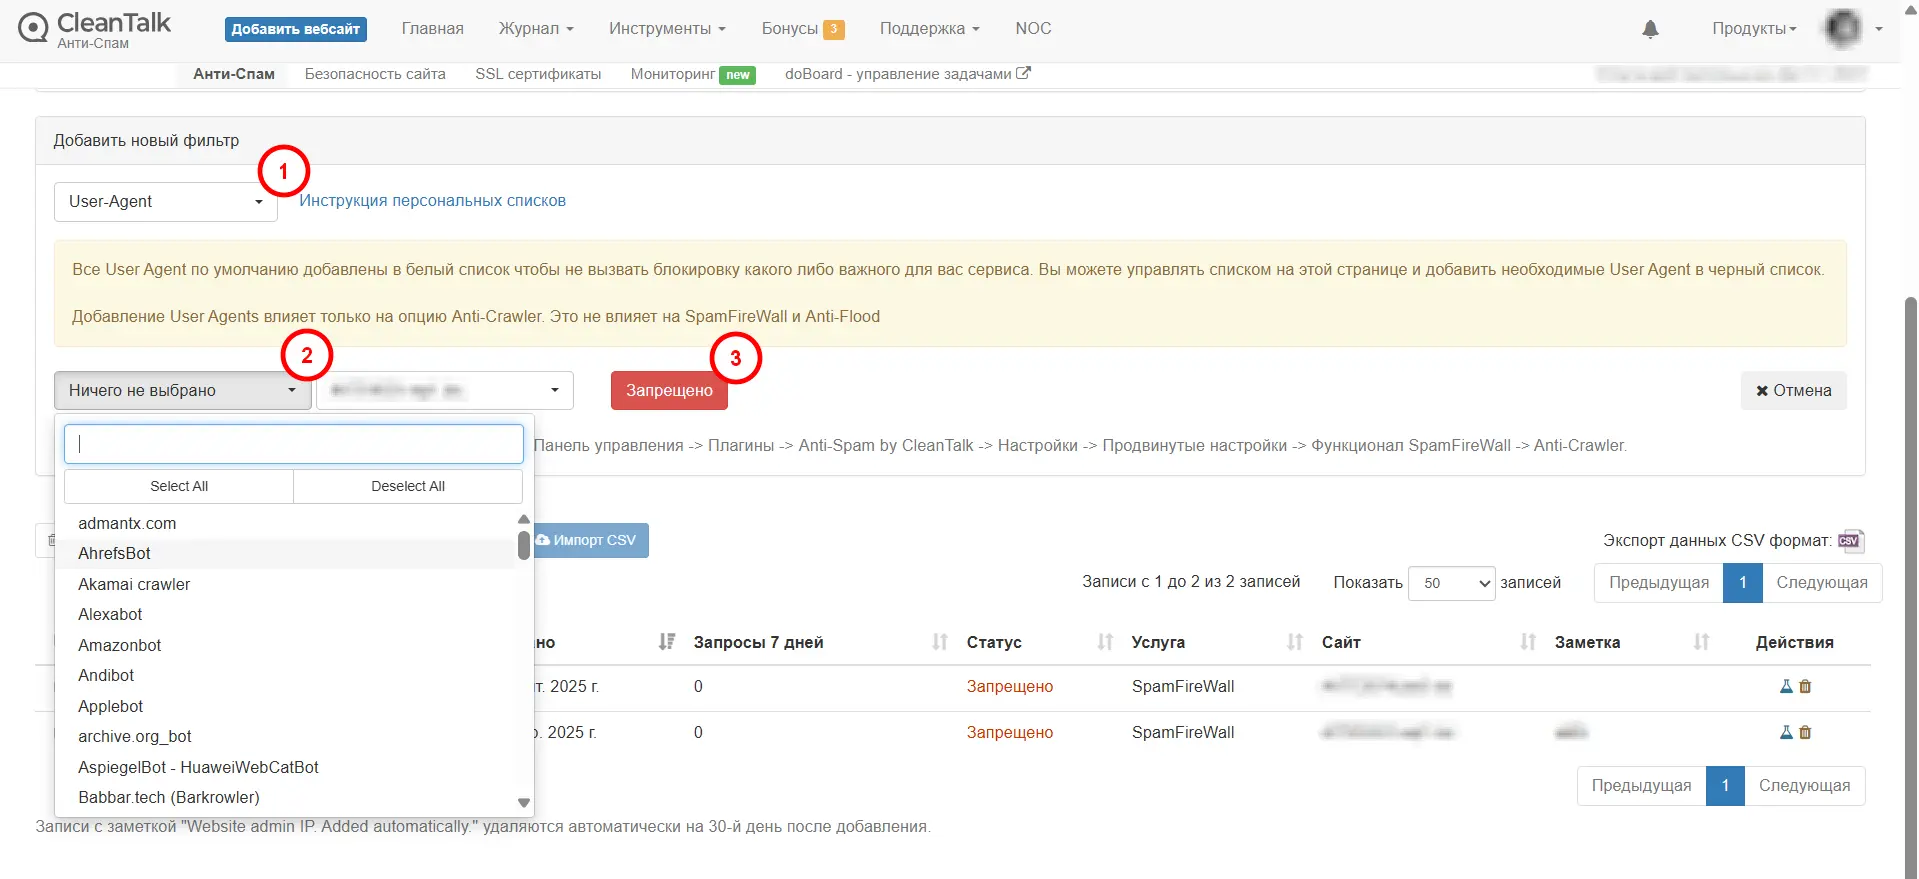
Task: Collapse the Ничего не выбрано dropdown
Action: pos(183,390)
